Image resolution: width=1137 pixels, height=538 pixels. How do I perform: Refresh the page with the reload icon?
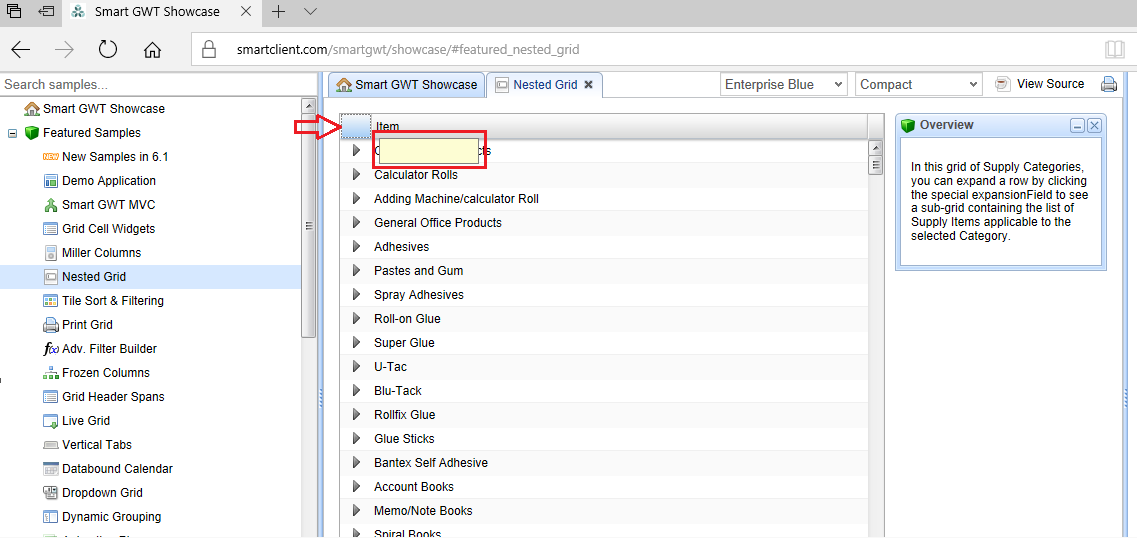coord(108,49)
